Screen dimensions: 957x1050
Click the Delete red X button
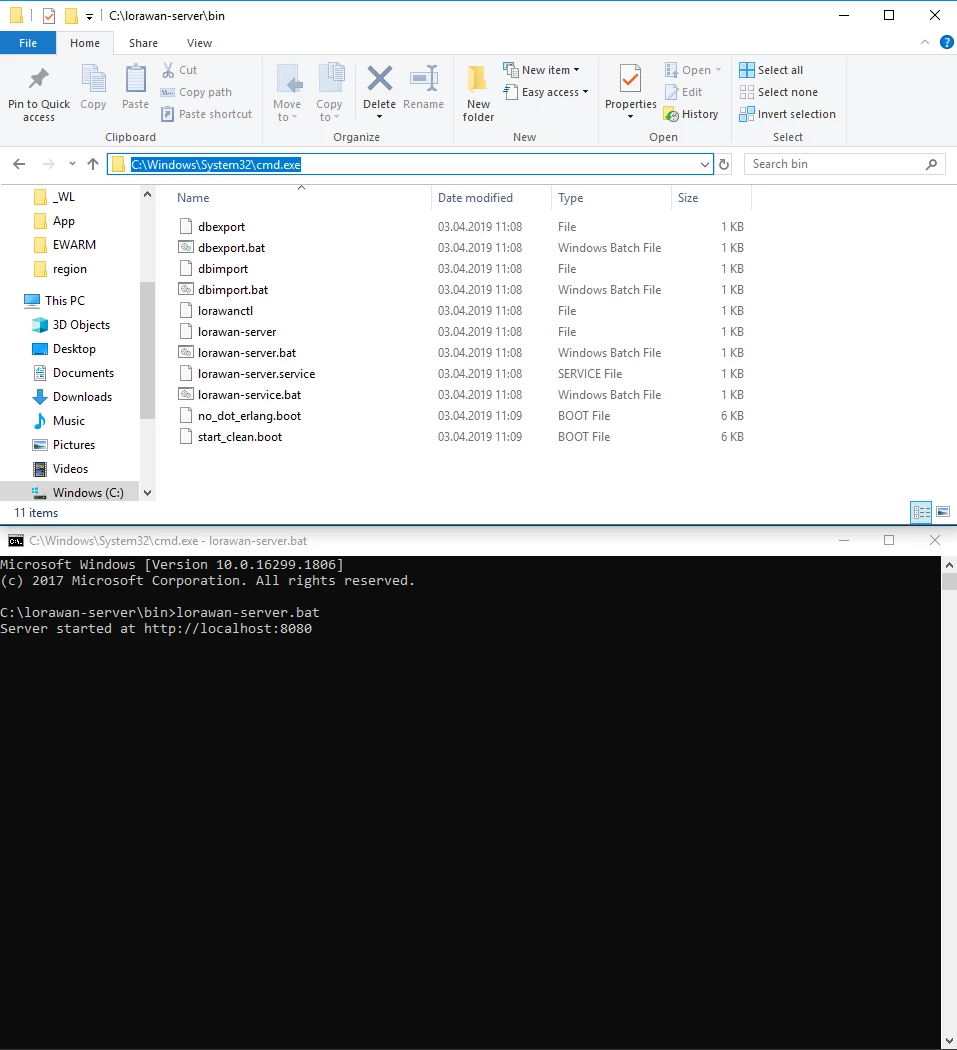coord(380,93)
